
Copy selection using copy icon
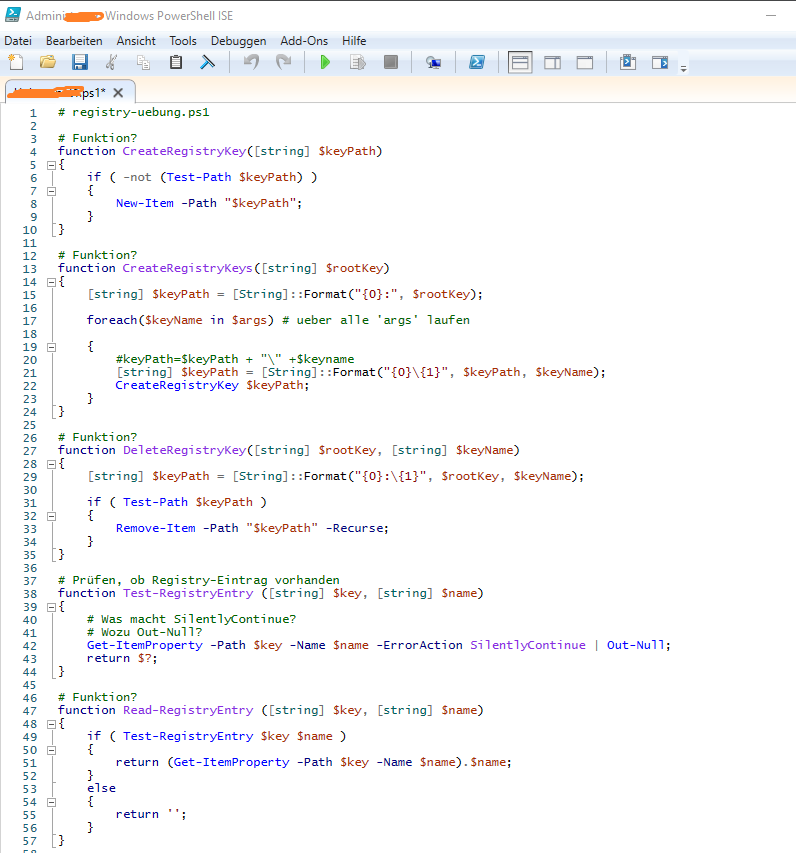pyautogui.click(x=143, y=63)
